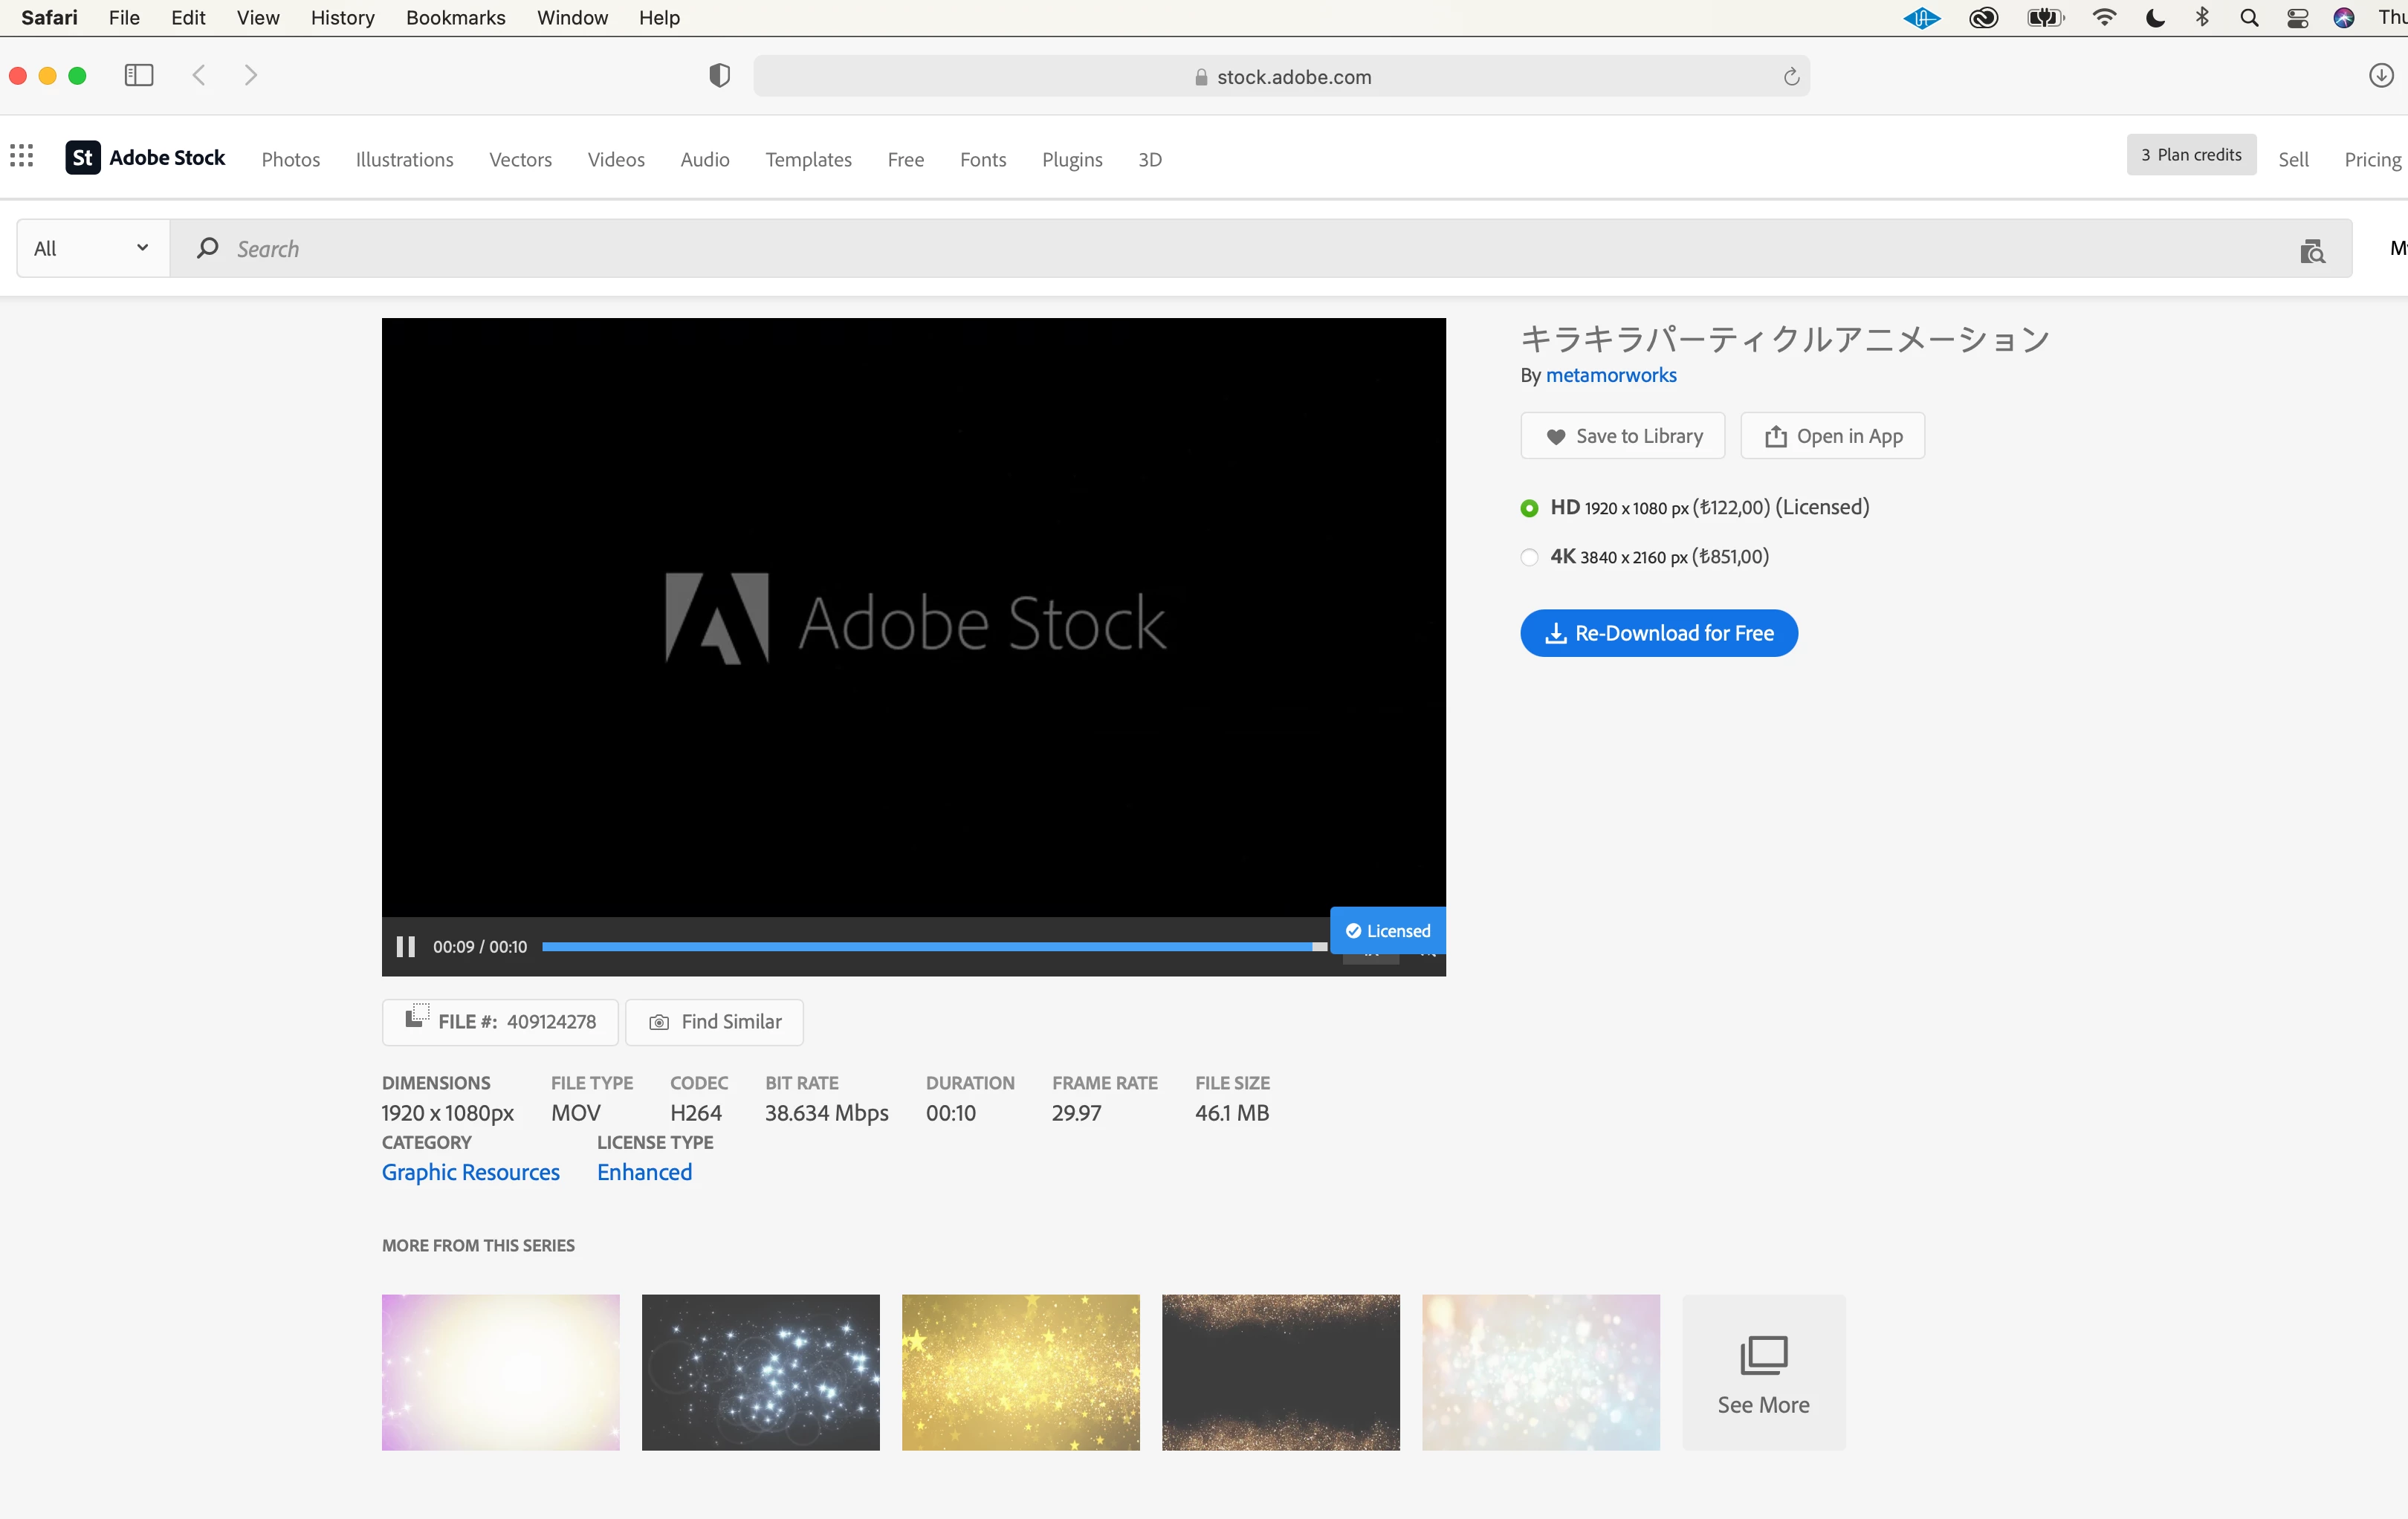Screen dimensions: 2408x1519
Task: Click the Adobe Stock St logo
Action: point(83,157)
